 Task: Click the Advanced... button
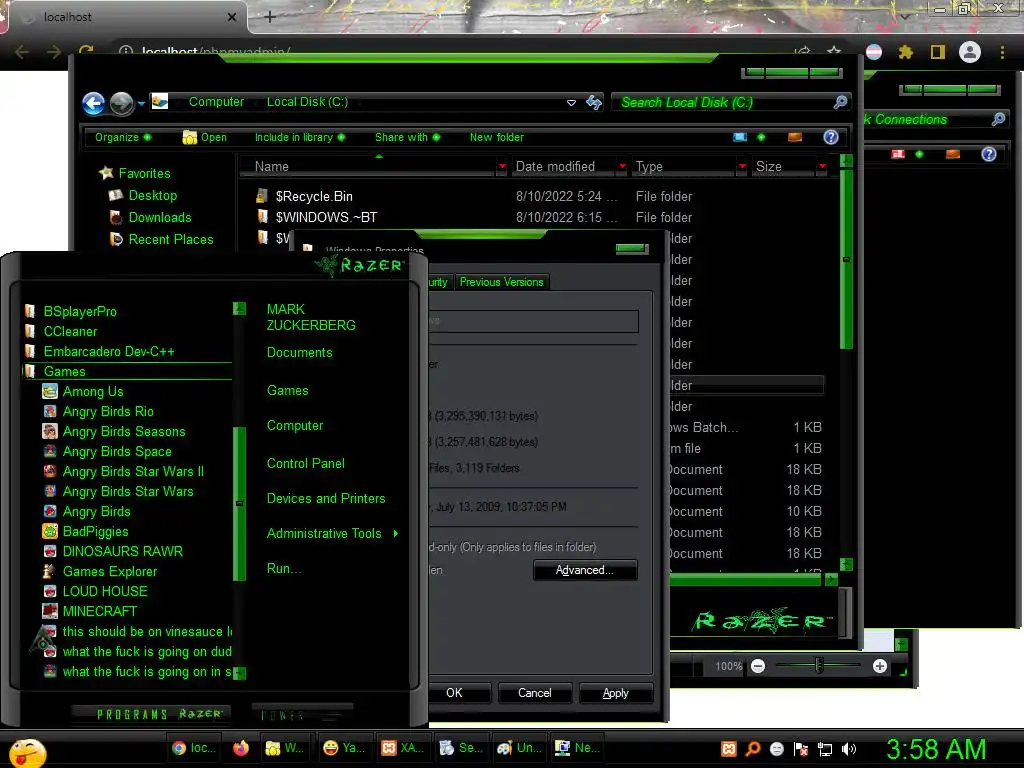click(585, 570)
